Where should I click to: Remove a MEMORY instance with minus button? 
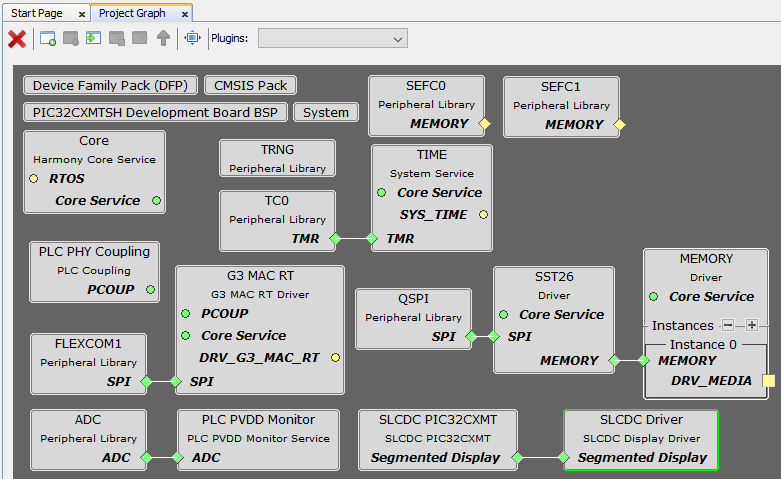click(728, 325)
